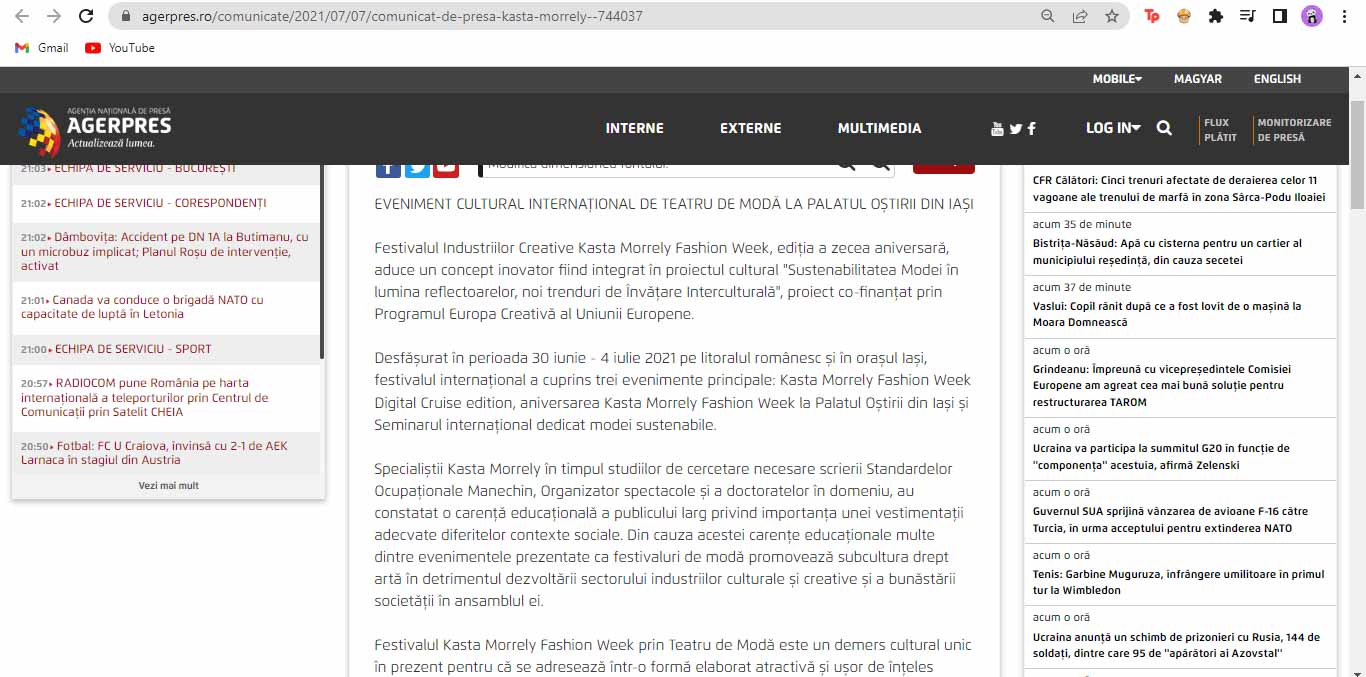
Task: Expand the MOBILE dropdown
Action: (x=1117, y=79)
